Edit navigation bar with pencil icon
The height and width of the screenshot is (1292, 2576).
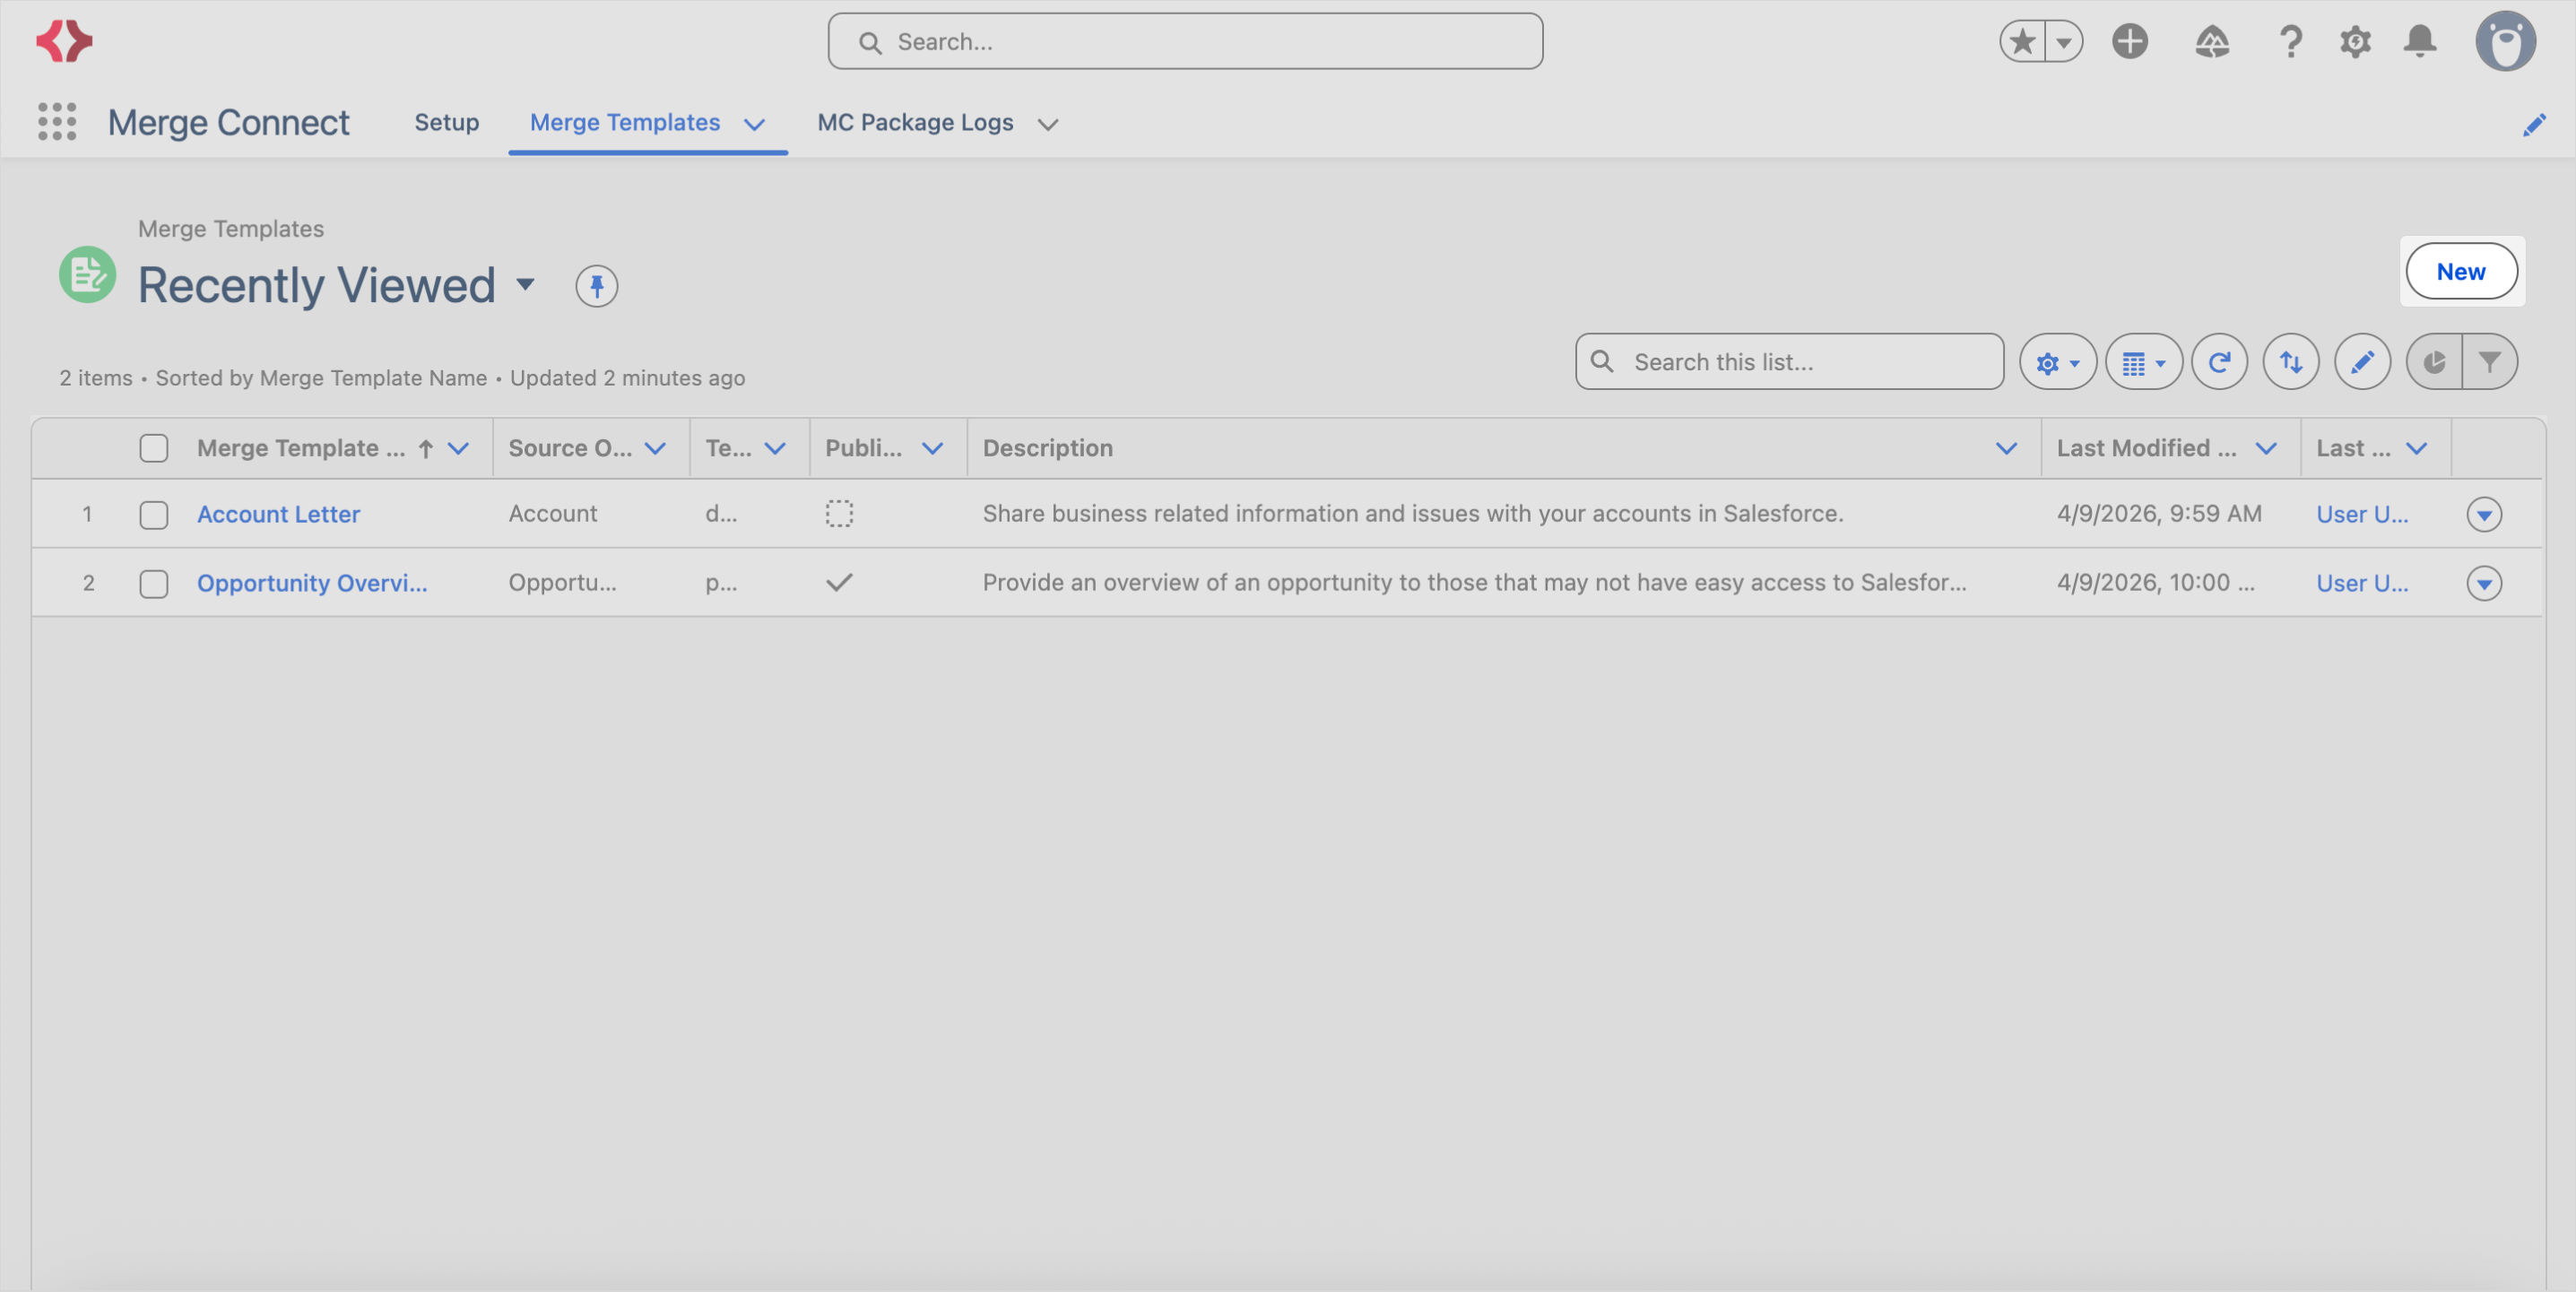2534,124
